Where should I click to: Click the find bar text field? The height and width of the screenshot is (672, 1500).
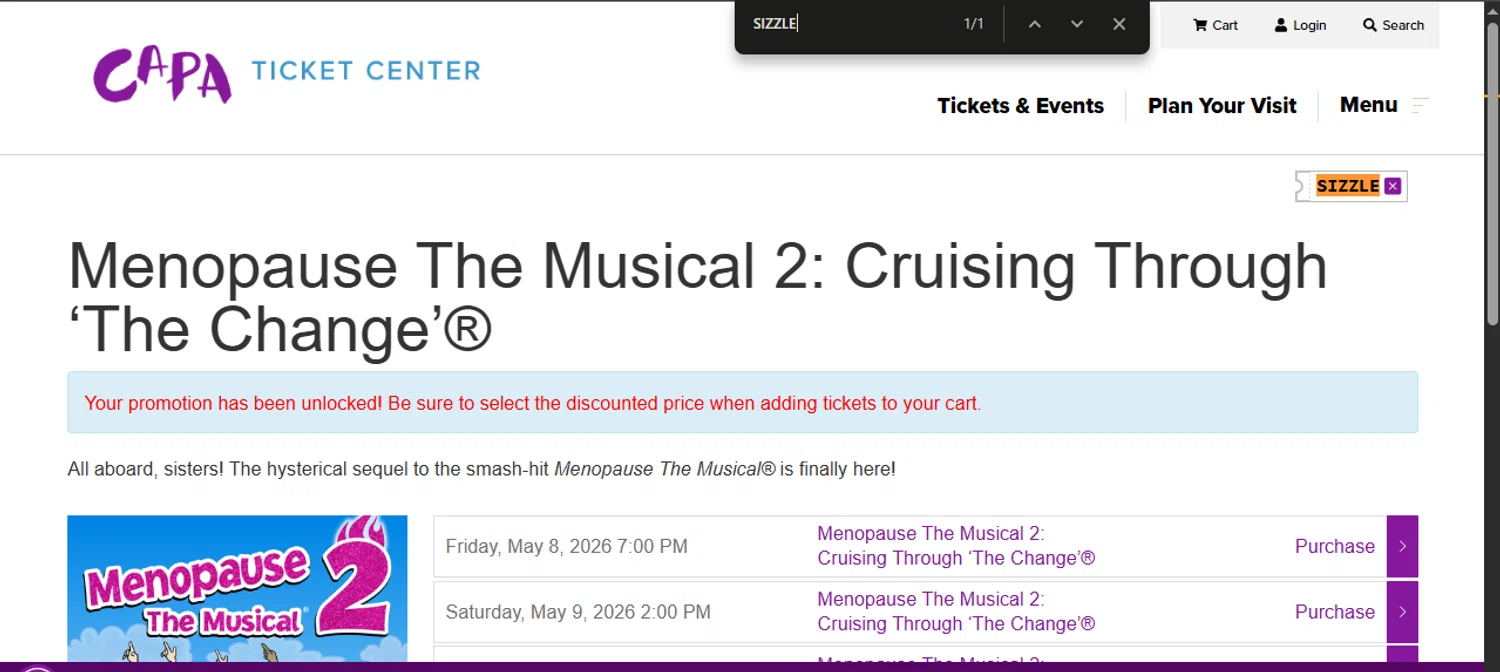click(x=850, y=24)
